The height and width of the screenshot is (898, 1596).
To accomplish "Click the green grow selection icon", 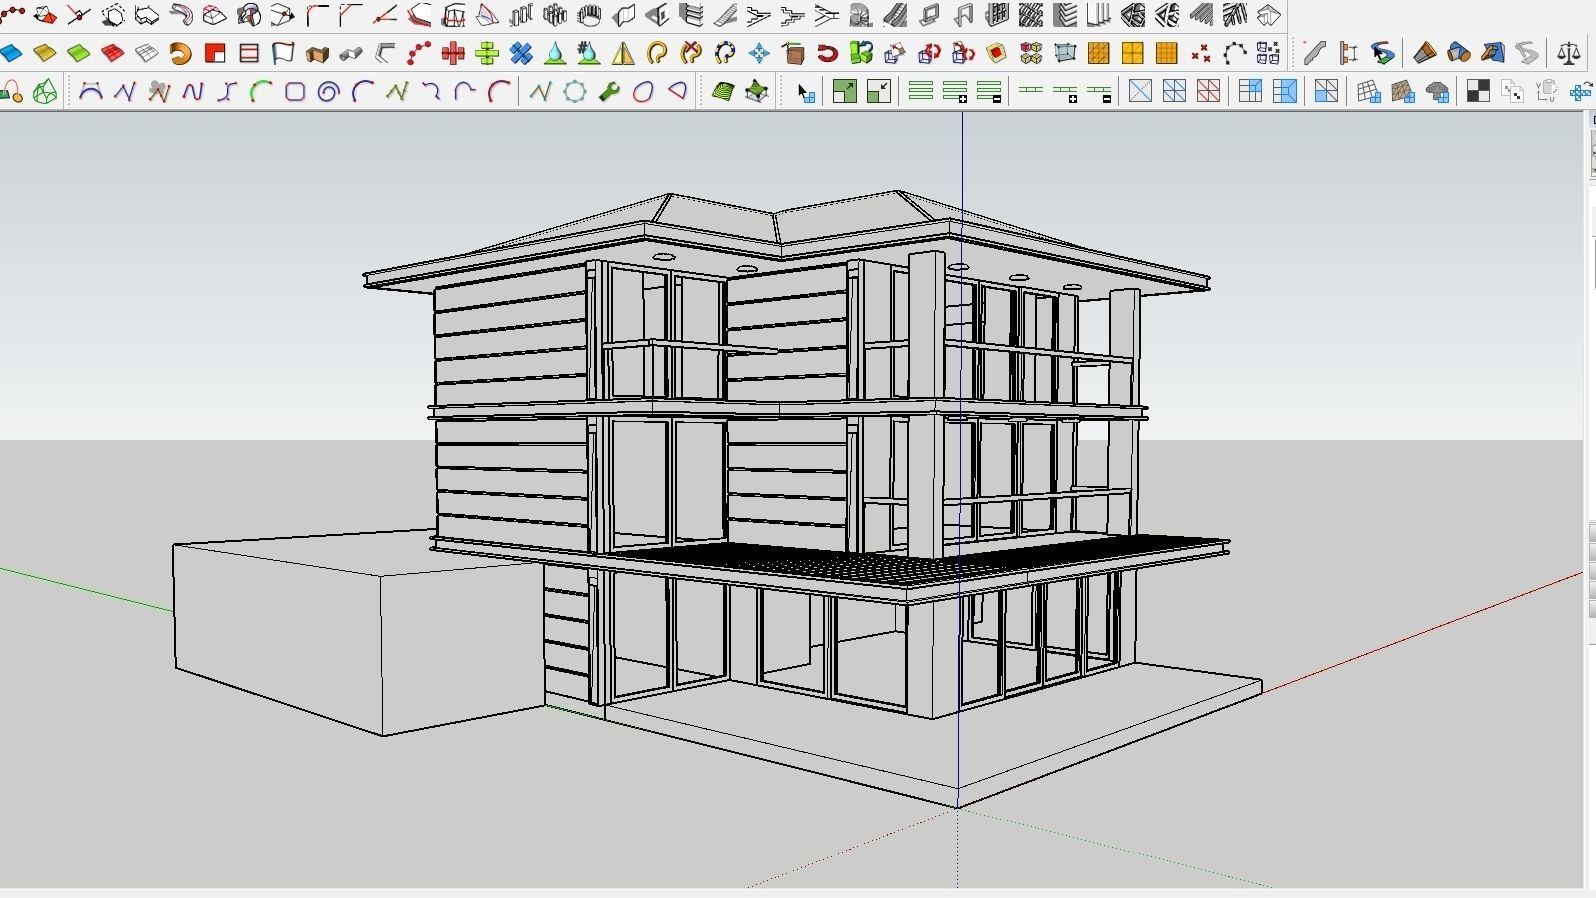I will point(844,92).
